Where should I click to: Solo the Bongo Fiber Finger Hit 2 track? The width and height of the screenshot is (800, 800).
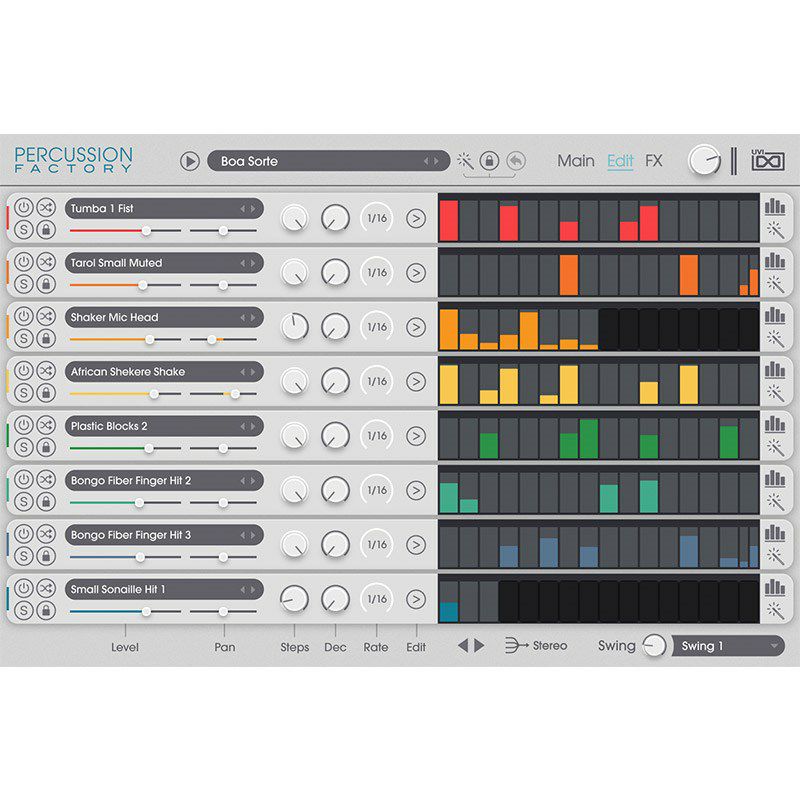click(23, 502)
